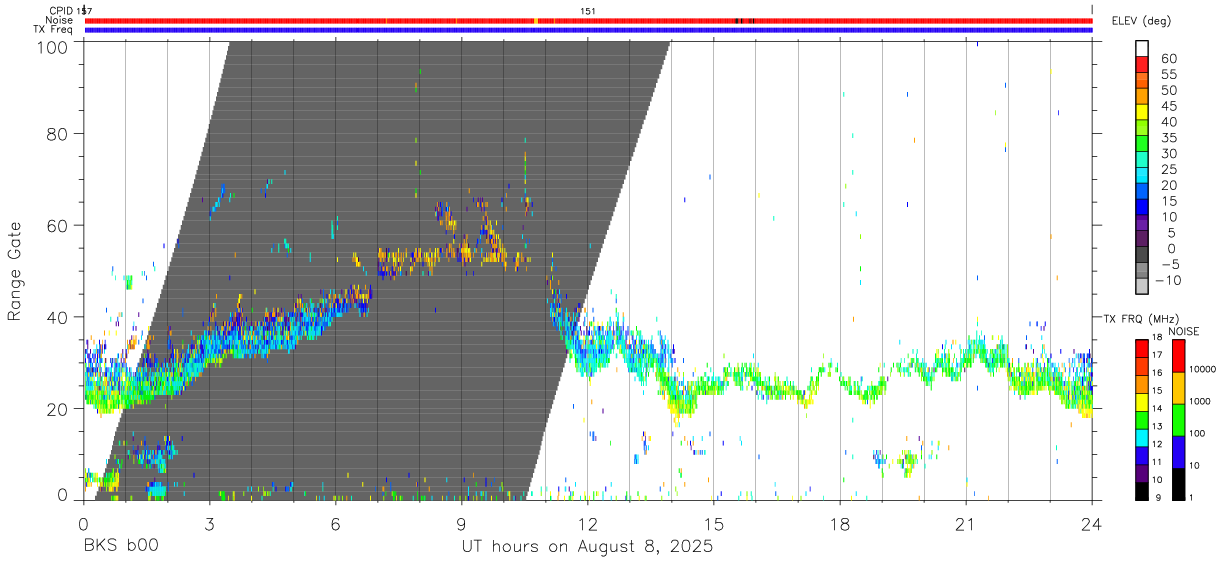Pick the red TX FRQ swatch between 17 and 18
The height and width of the screenshot is (567, 1228).
(1142, 349)
